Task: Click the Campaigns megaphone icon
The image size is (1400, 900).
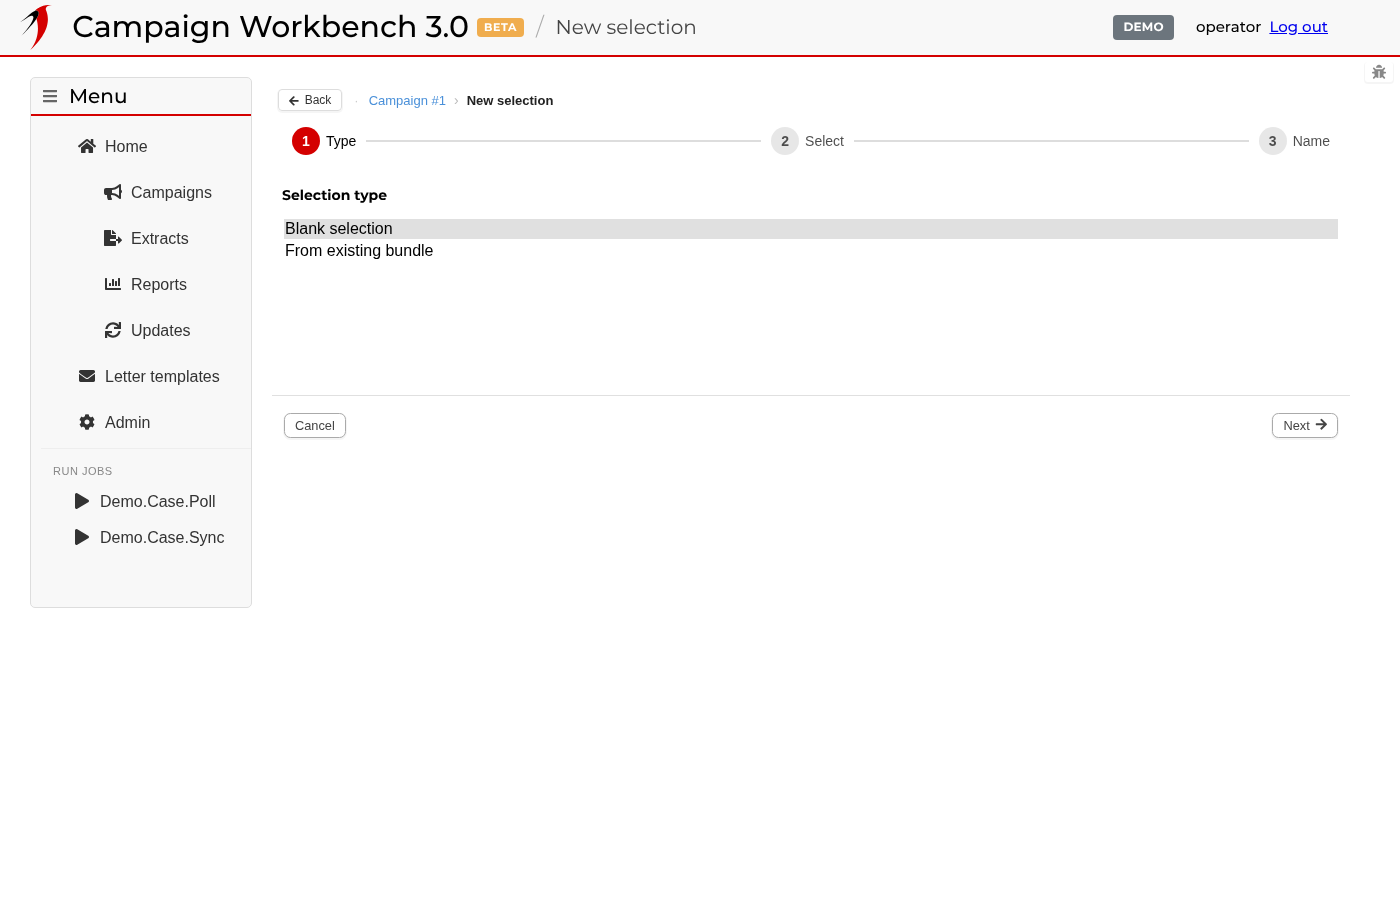Action: click(x=113, y=192)
